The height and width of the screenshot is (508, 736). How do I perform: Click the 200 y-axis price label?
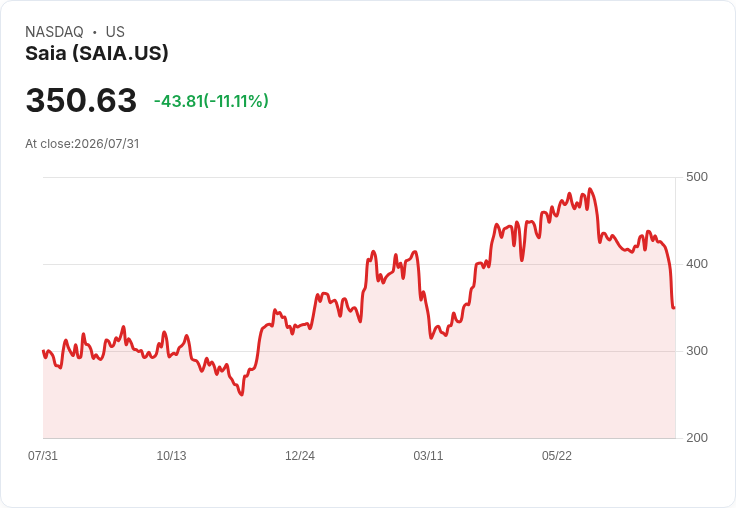pyautogui.click(x=697, y=438)
